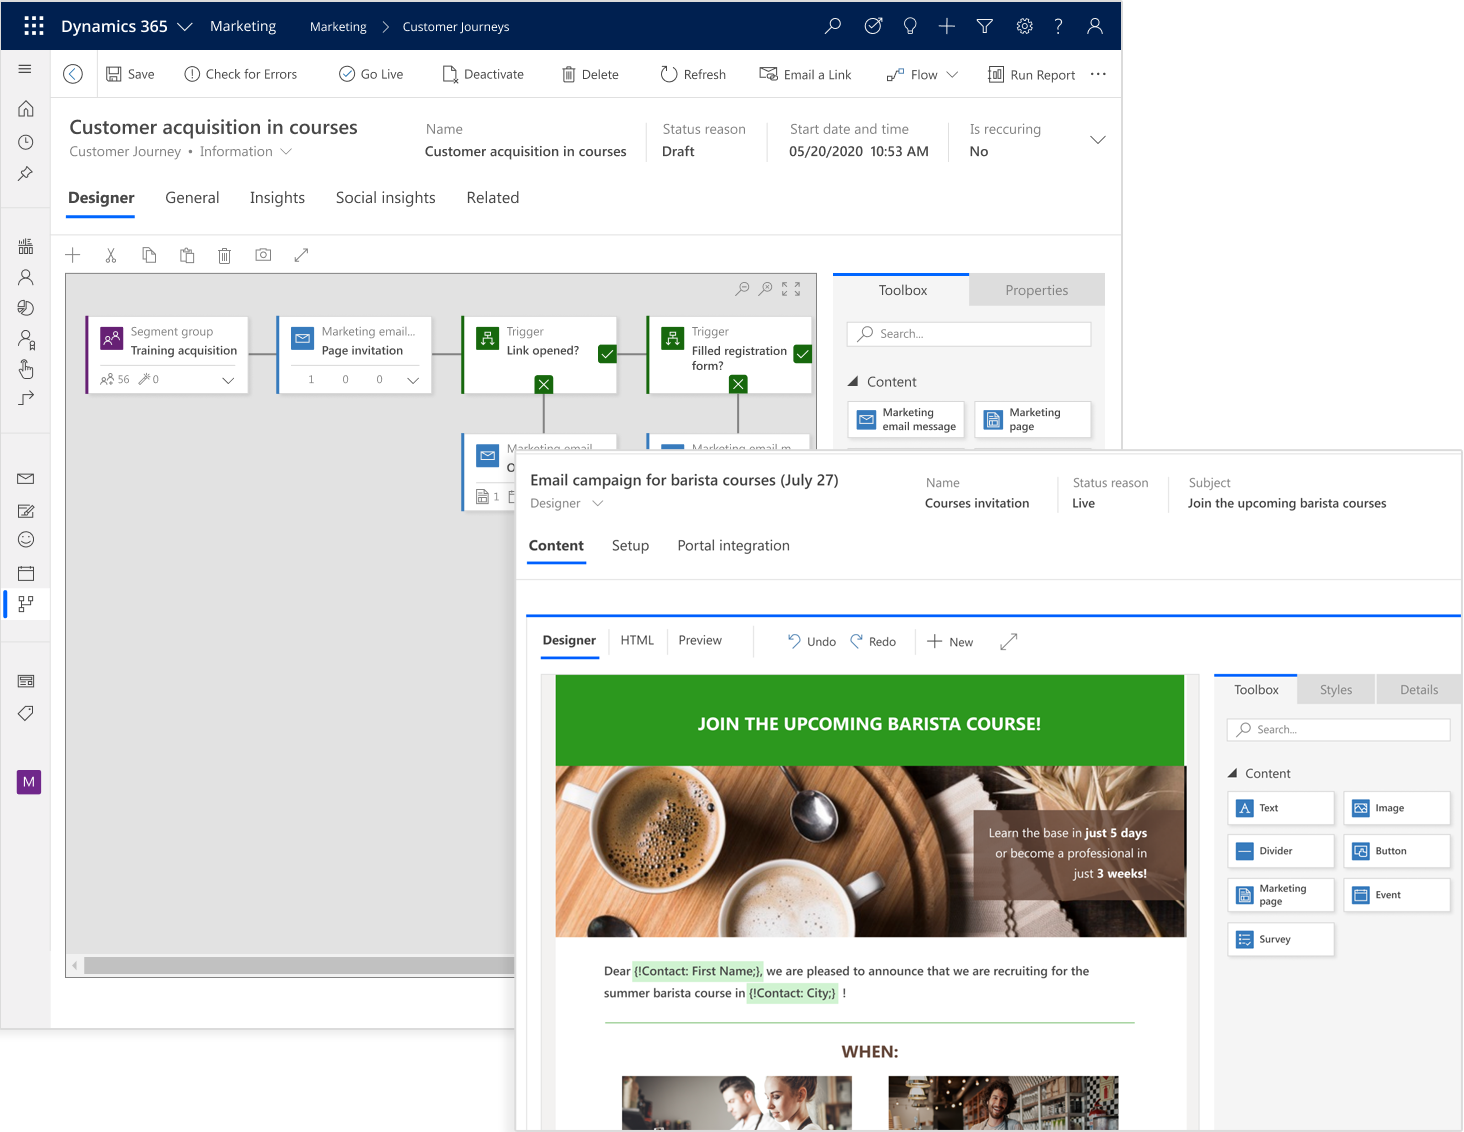
Task: Expand the Is recurring section header chevron
Action: click(1097, 140)
